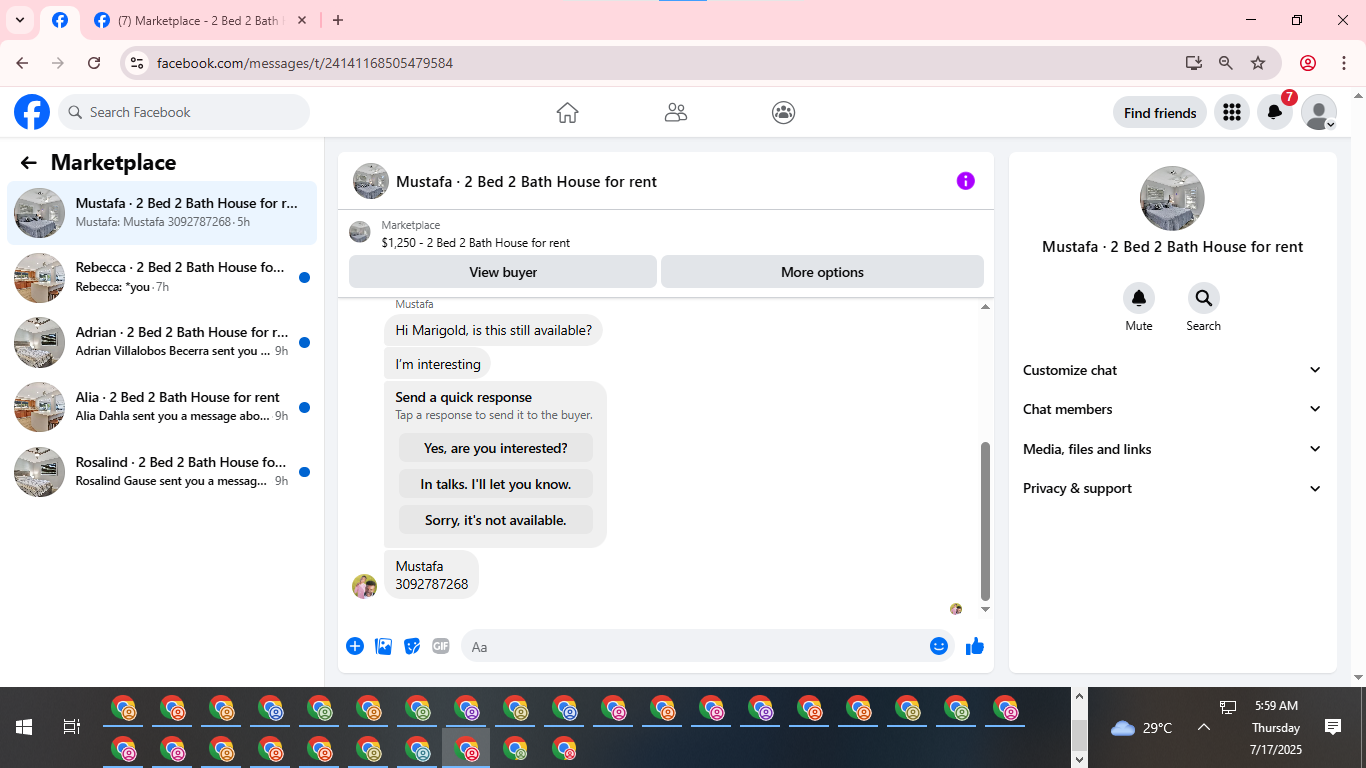Open the emoji picker smiley icon
The height and width of the screenshot is (768, 1366).
pyautogui.click(x=939, y=646)
